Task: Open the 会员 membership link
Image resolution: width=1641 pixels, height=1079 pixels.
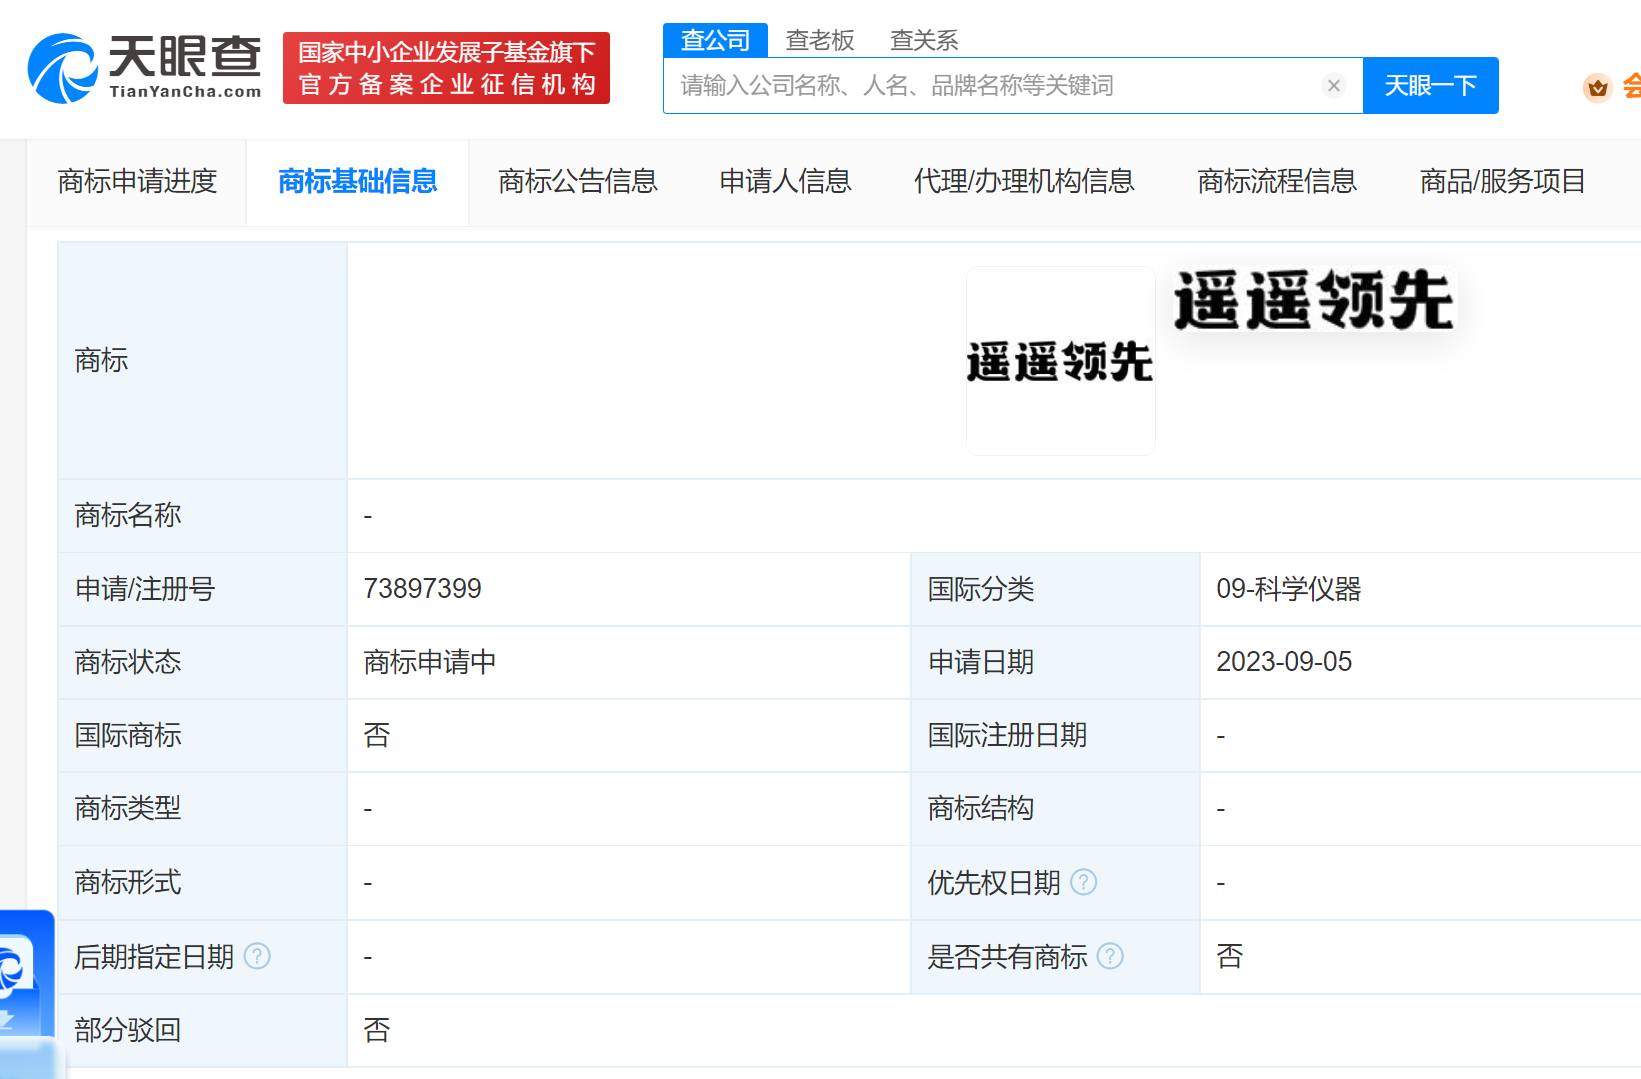Action: tap(1632, 87)
